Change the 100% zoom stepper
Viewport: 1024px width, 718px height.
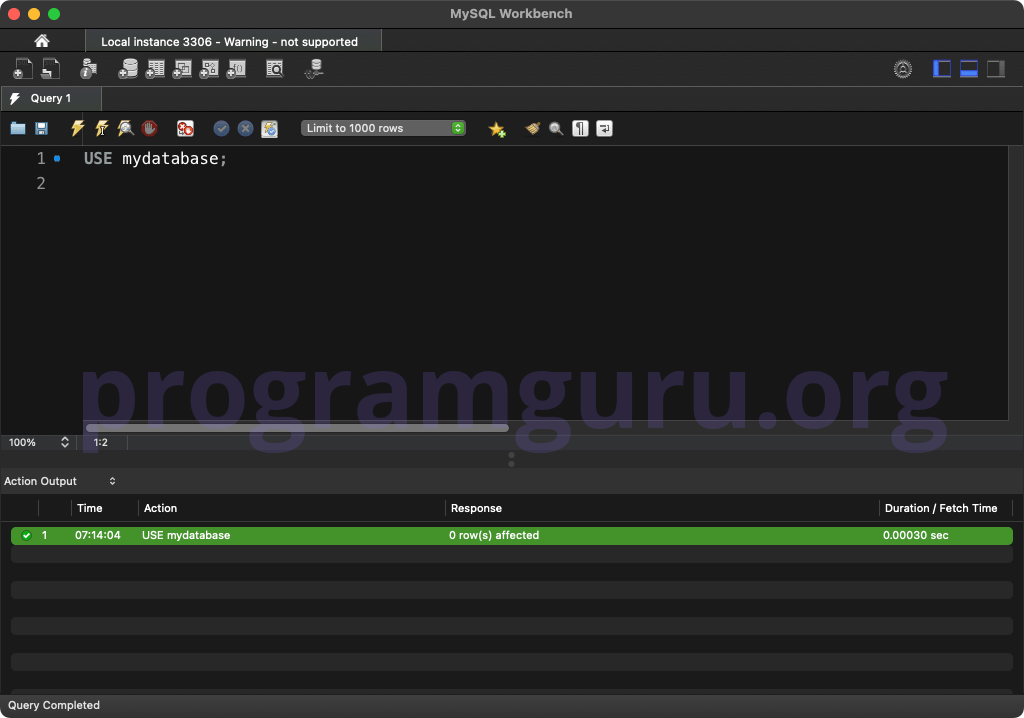pos(65,442)
